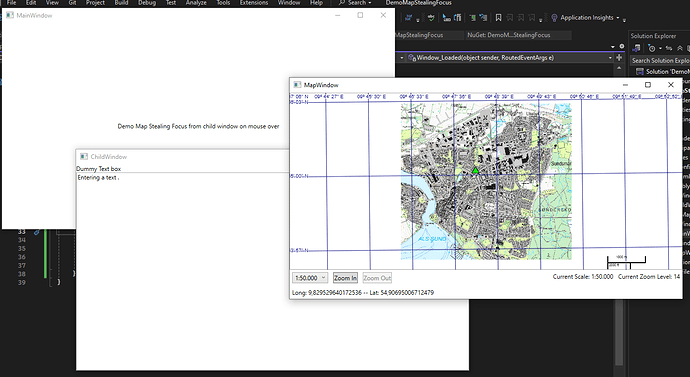Open the Extensions menu
Viewport: 690px width, 377px height.
(x=253, y=3)
